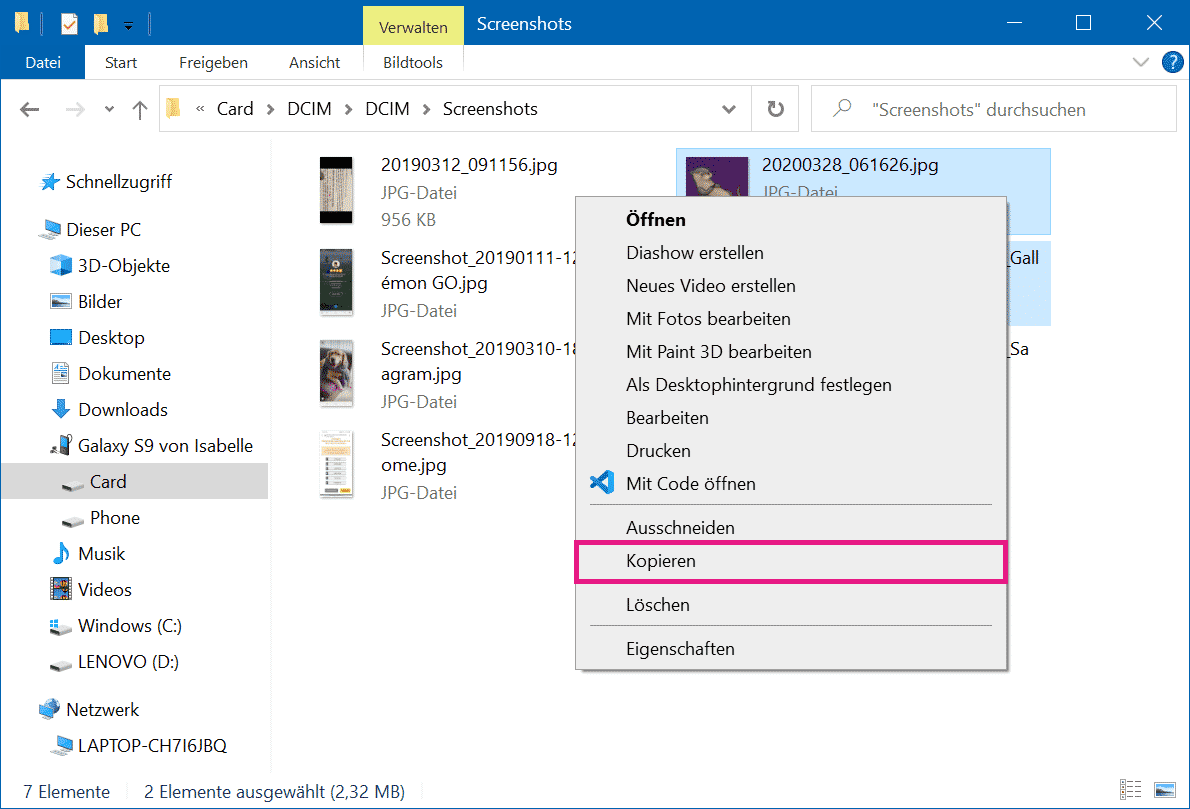Open the customize quick access toolbar dropdown

128,24
